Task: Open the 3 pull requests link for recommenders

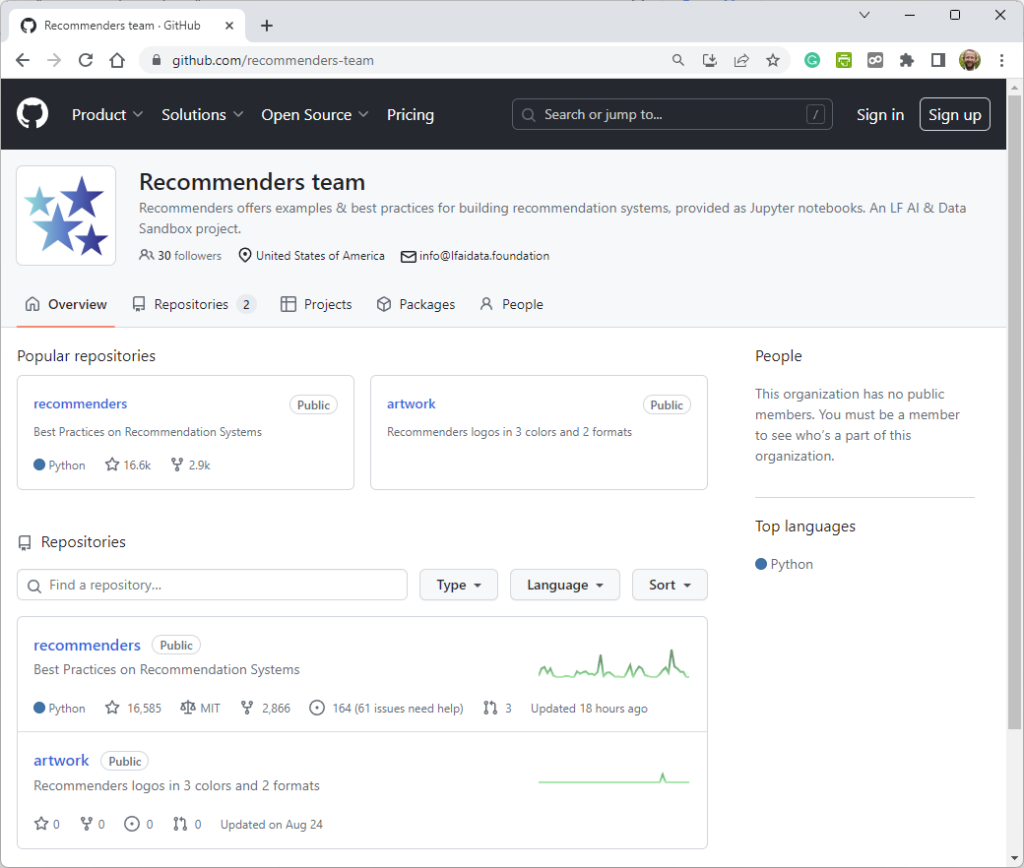Action: click(x=498, y=708)
